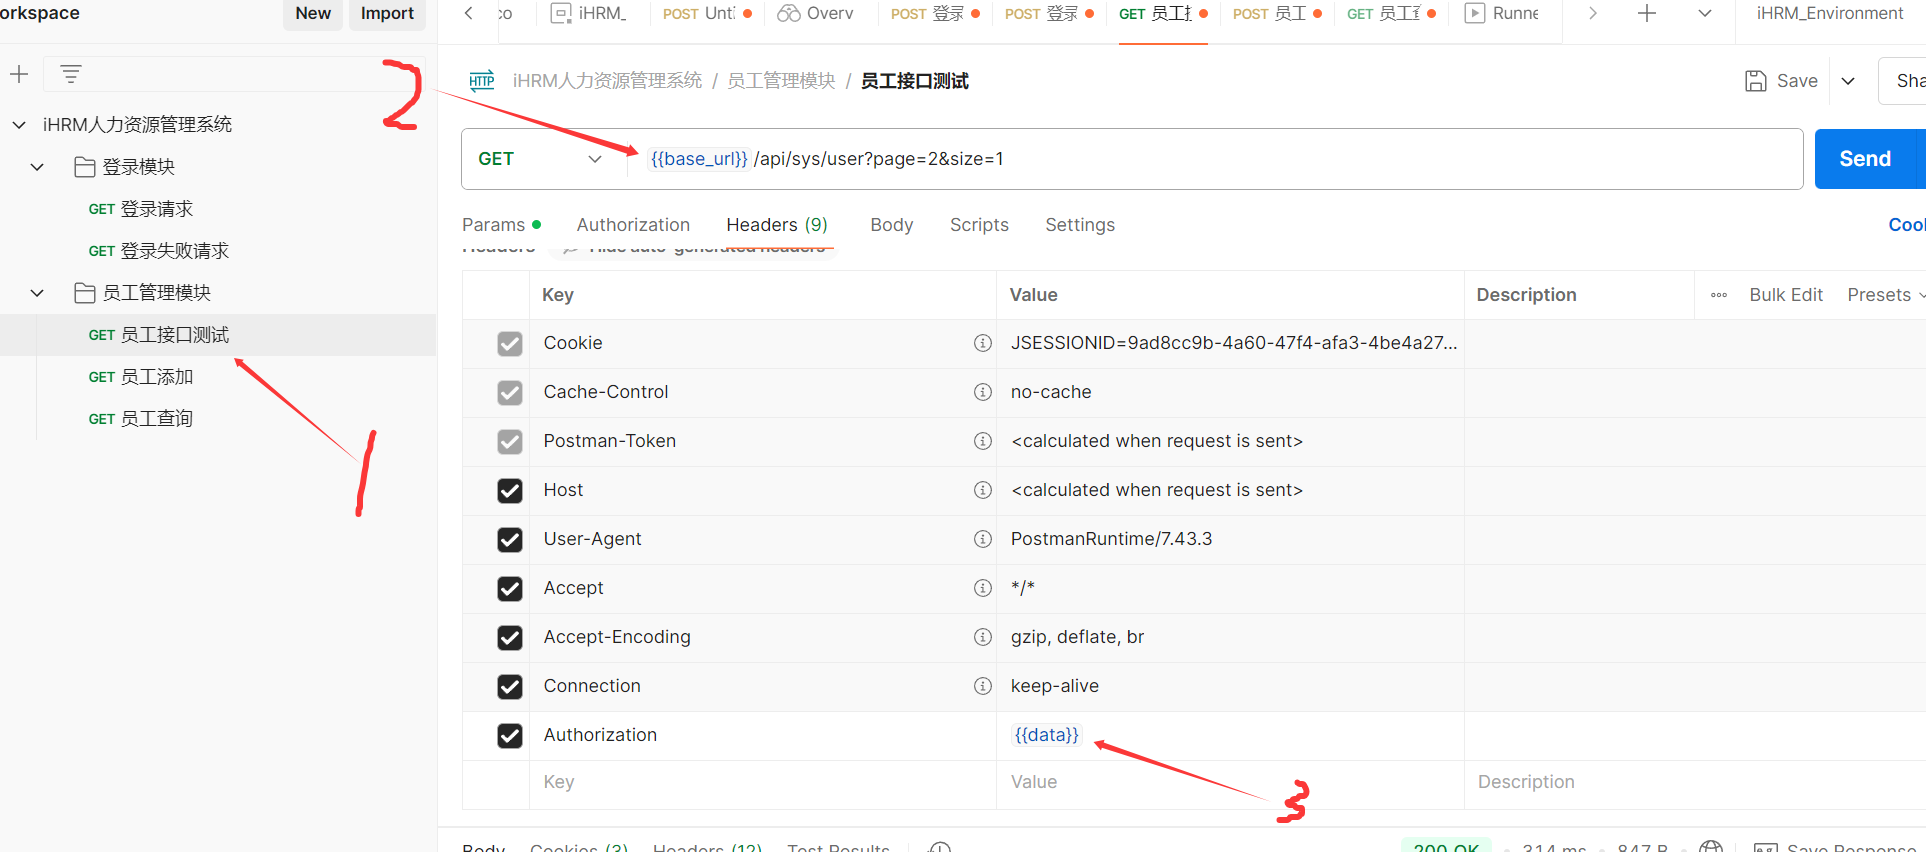Collapse the iHRM人力资源管理系统 collection
1926x852 pixels.
point(19,125)
